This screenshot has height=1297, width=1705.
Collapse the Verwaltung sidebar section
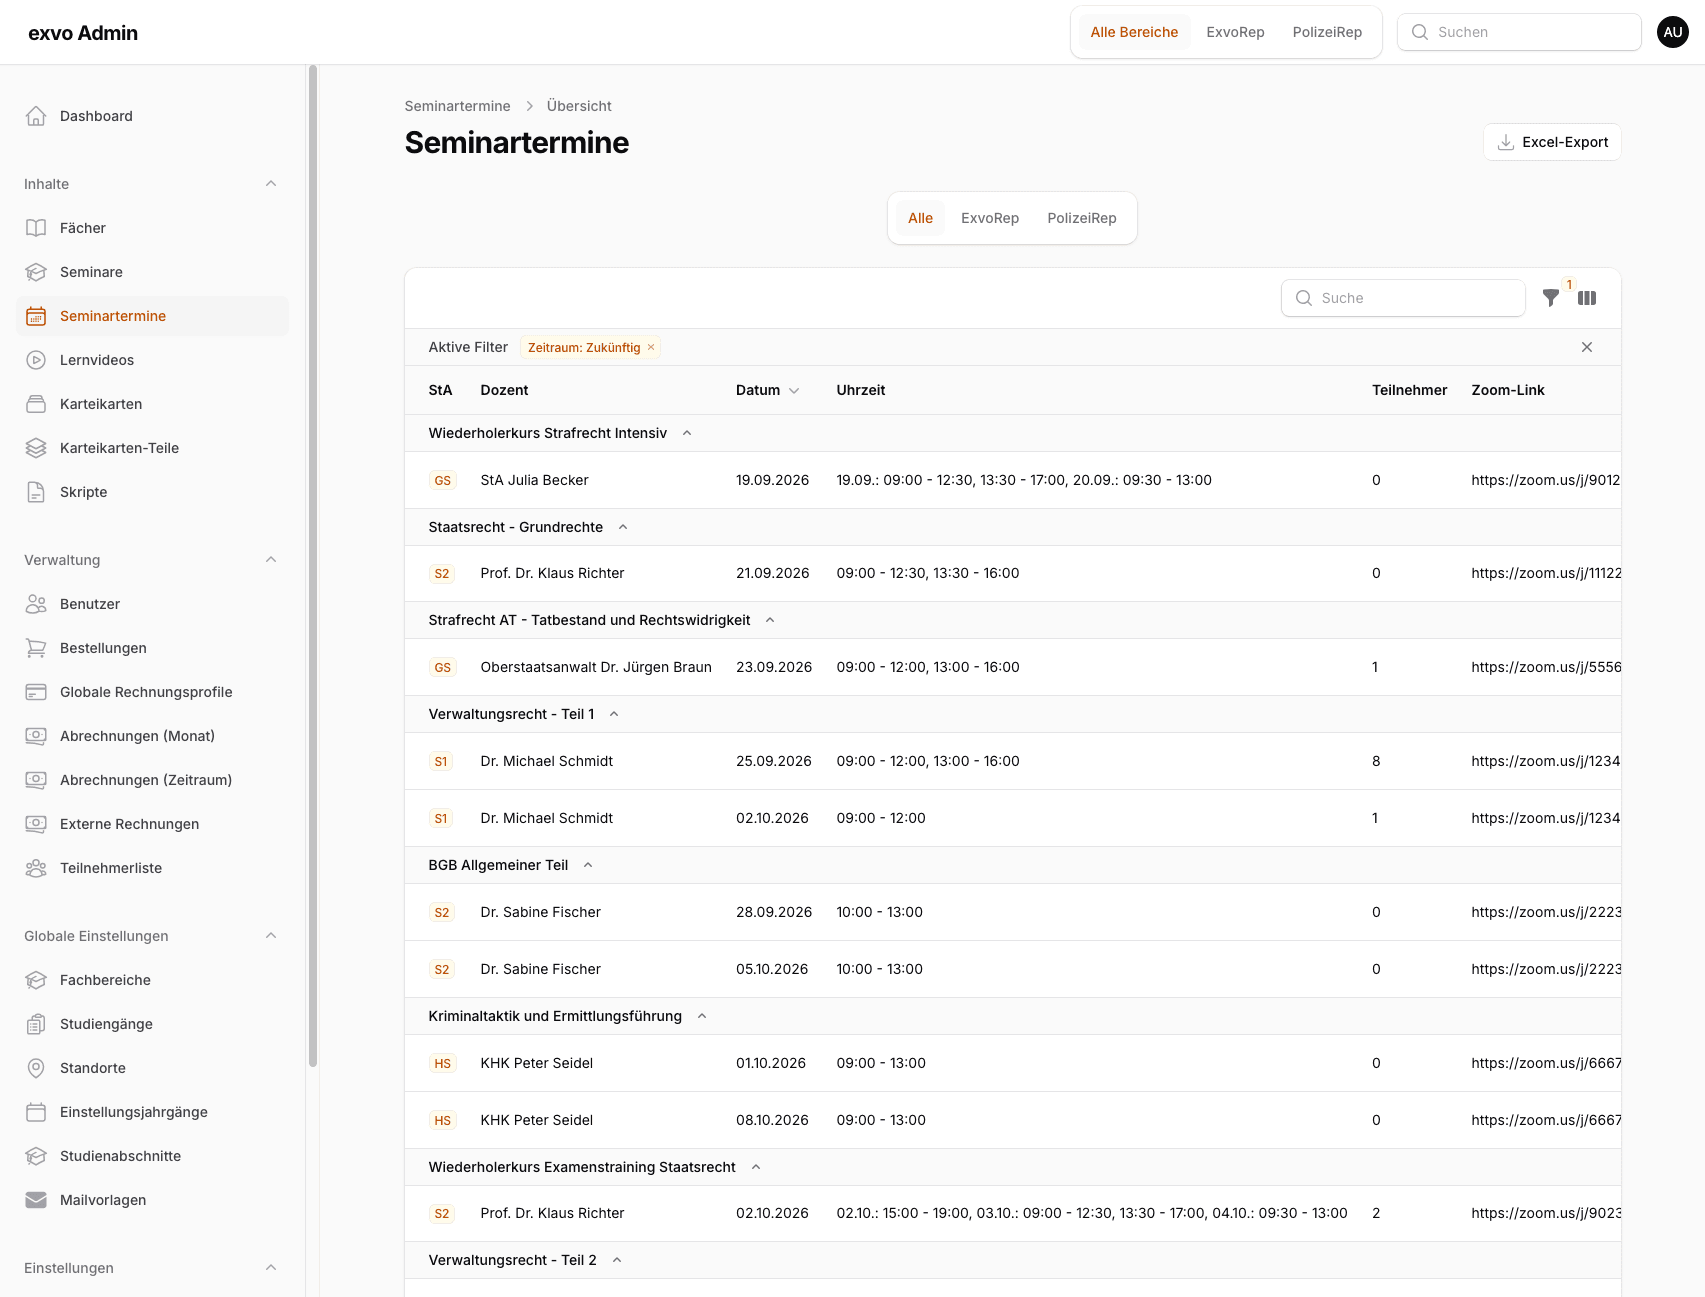(x=271, y=560)
